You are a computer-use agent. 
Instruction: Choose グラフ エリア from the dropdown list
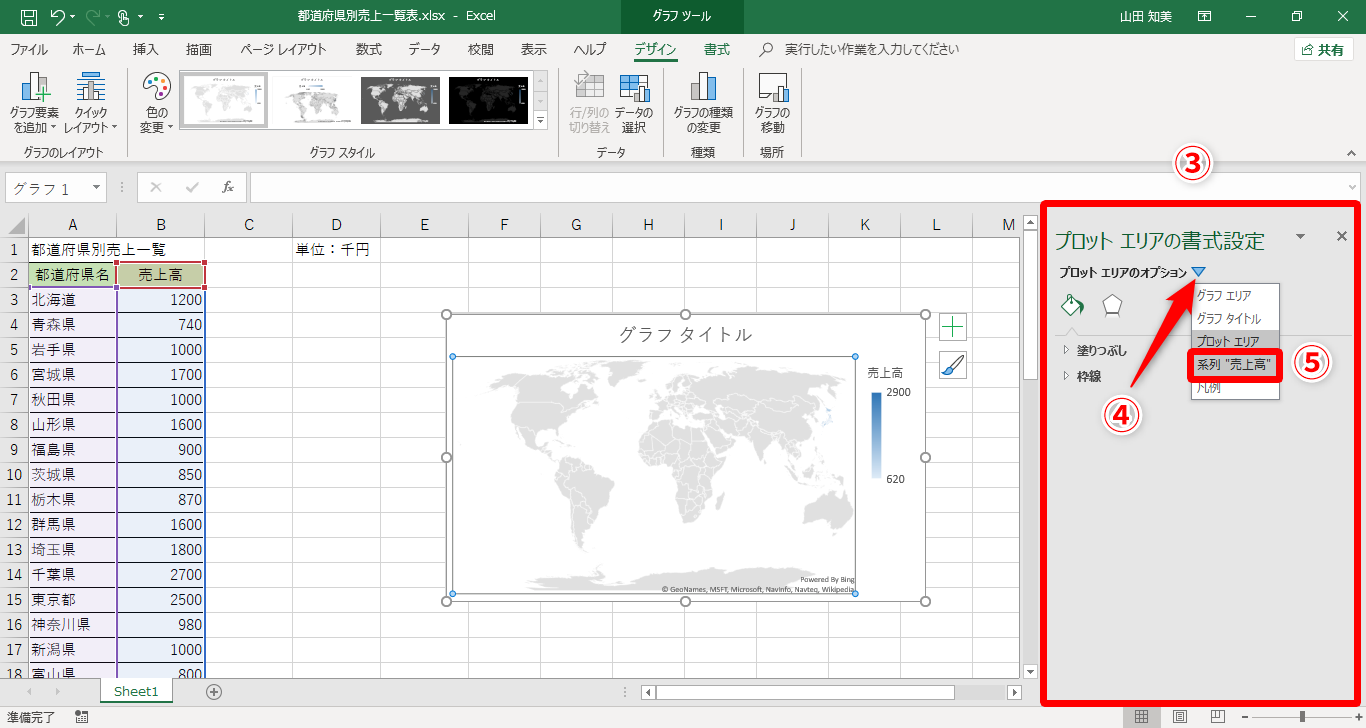point(1235,296)
